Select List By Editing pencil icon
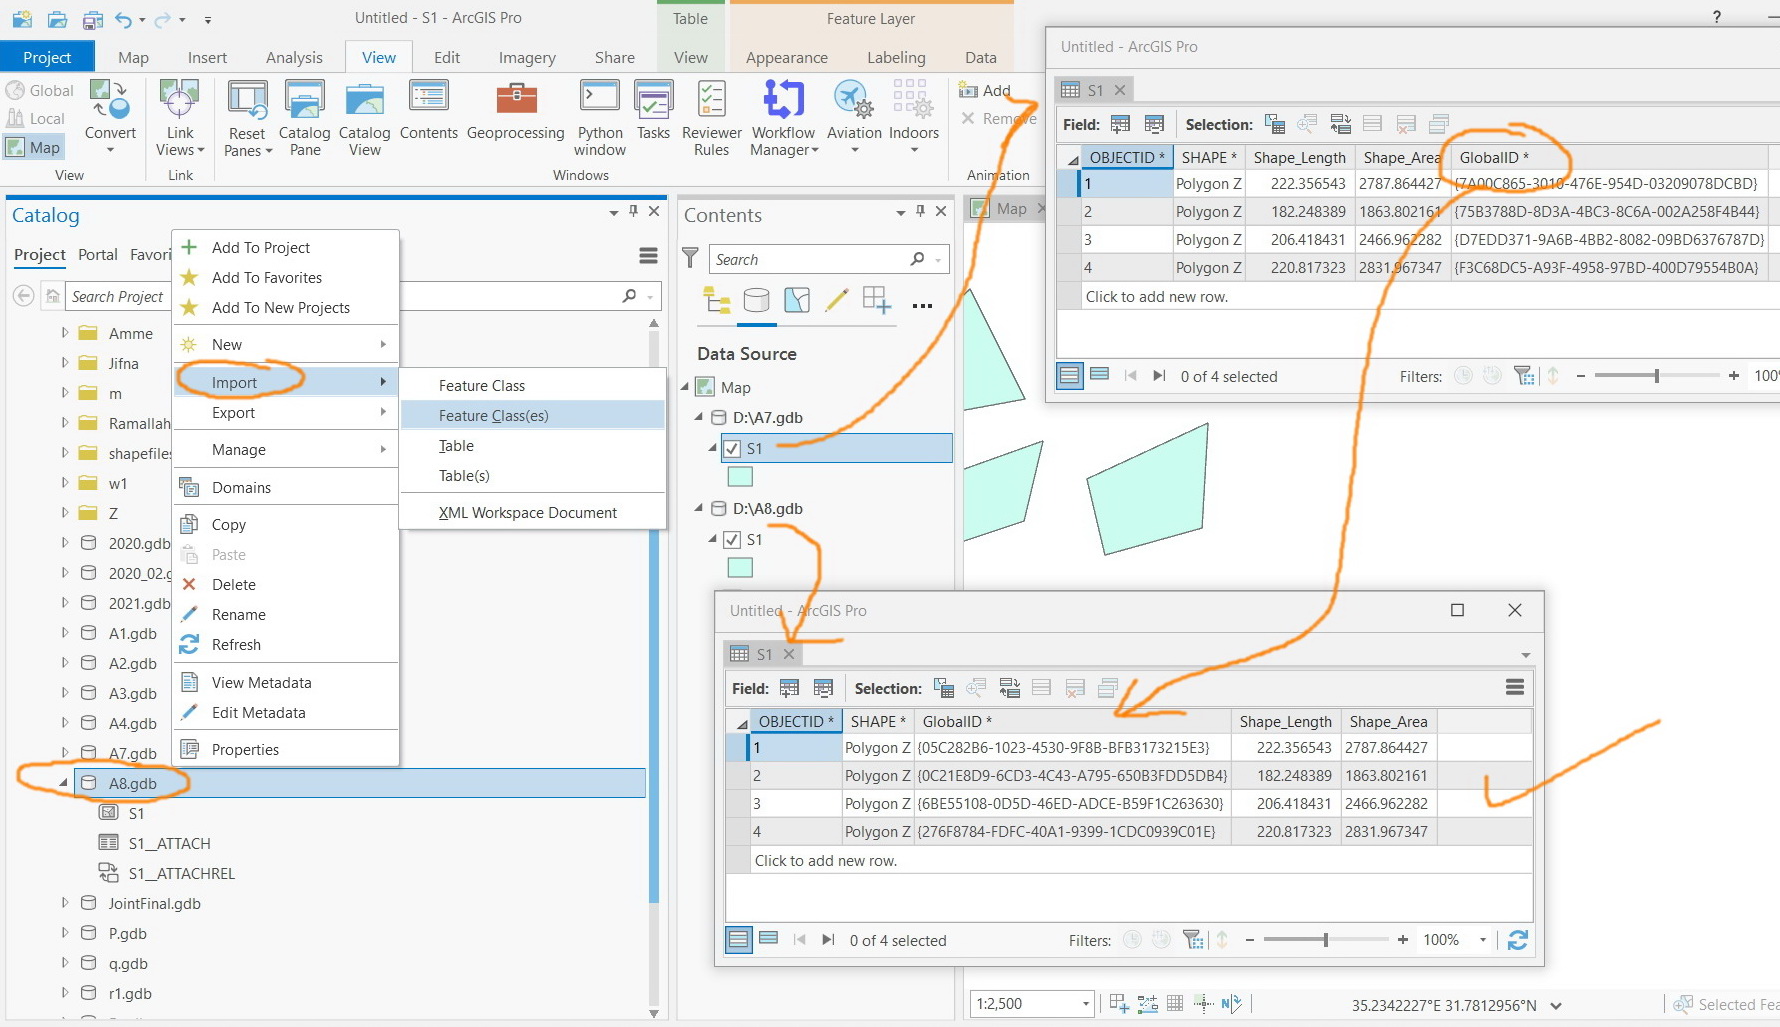Viewport: 1780px width, 1027px height. pyautogui.click(x=837, y=300)
